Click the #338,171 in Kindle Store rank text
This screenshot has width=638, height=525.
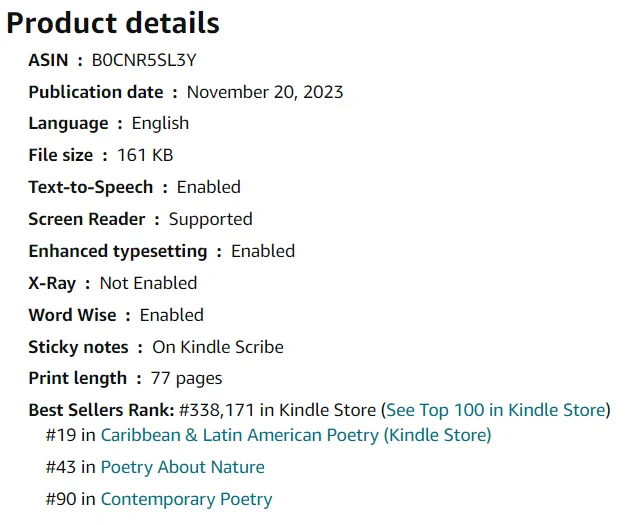pos(277,410)
